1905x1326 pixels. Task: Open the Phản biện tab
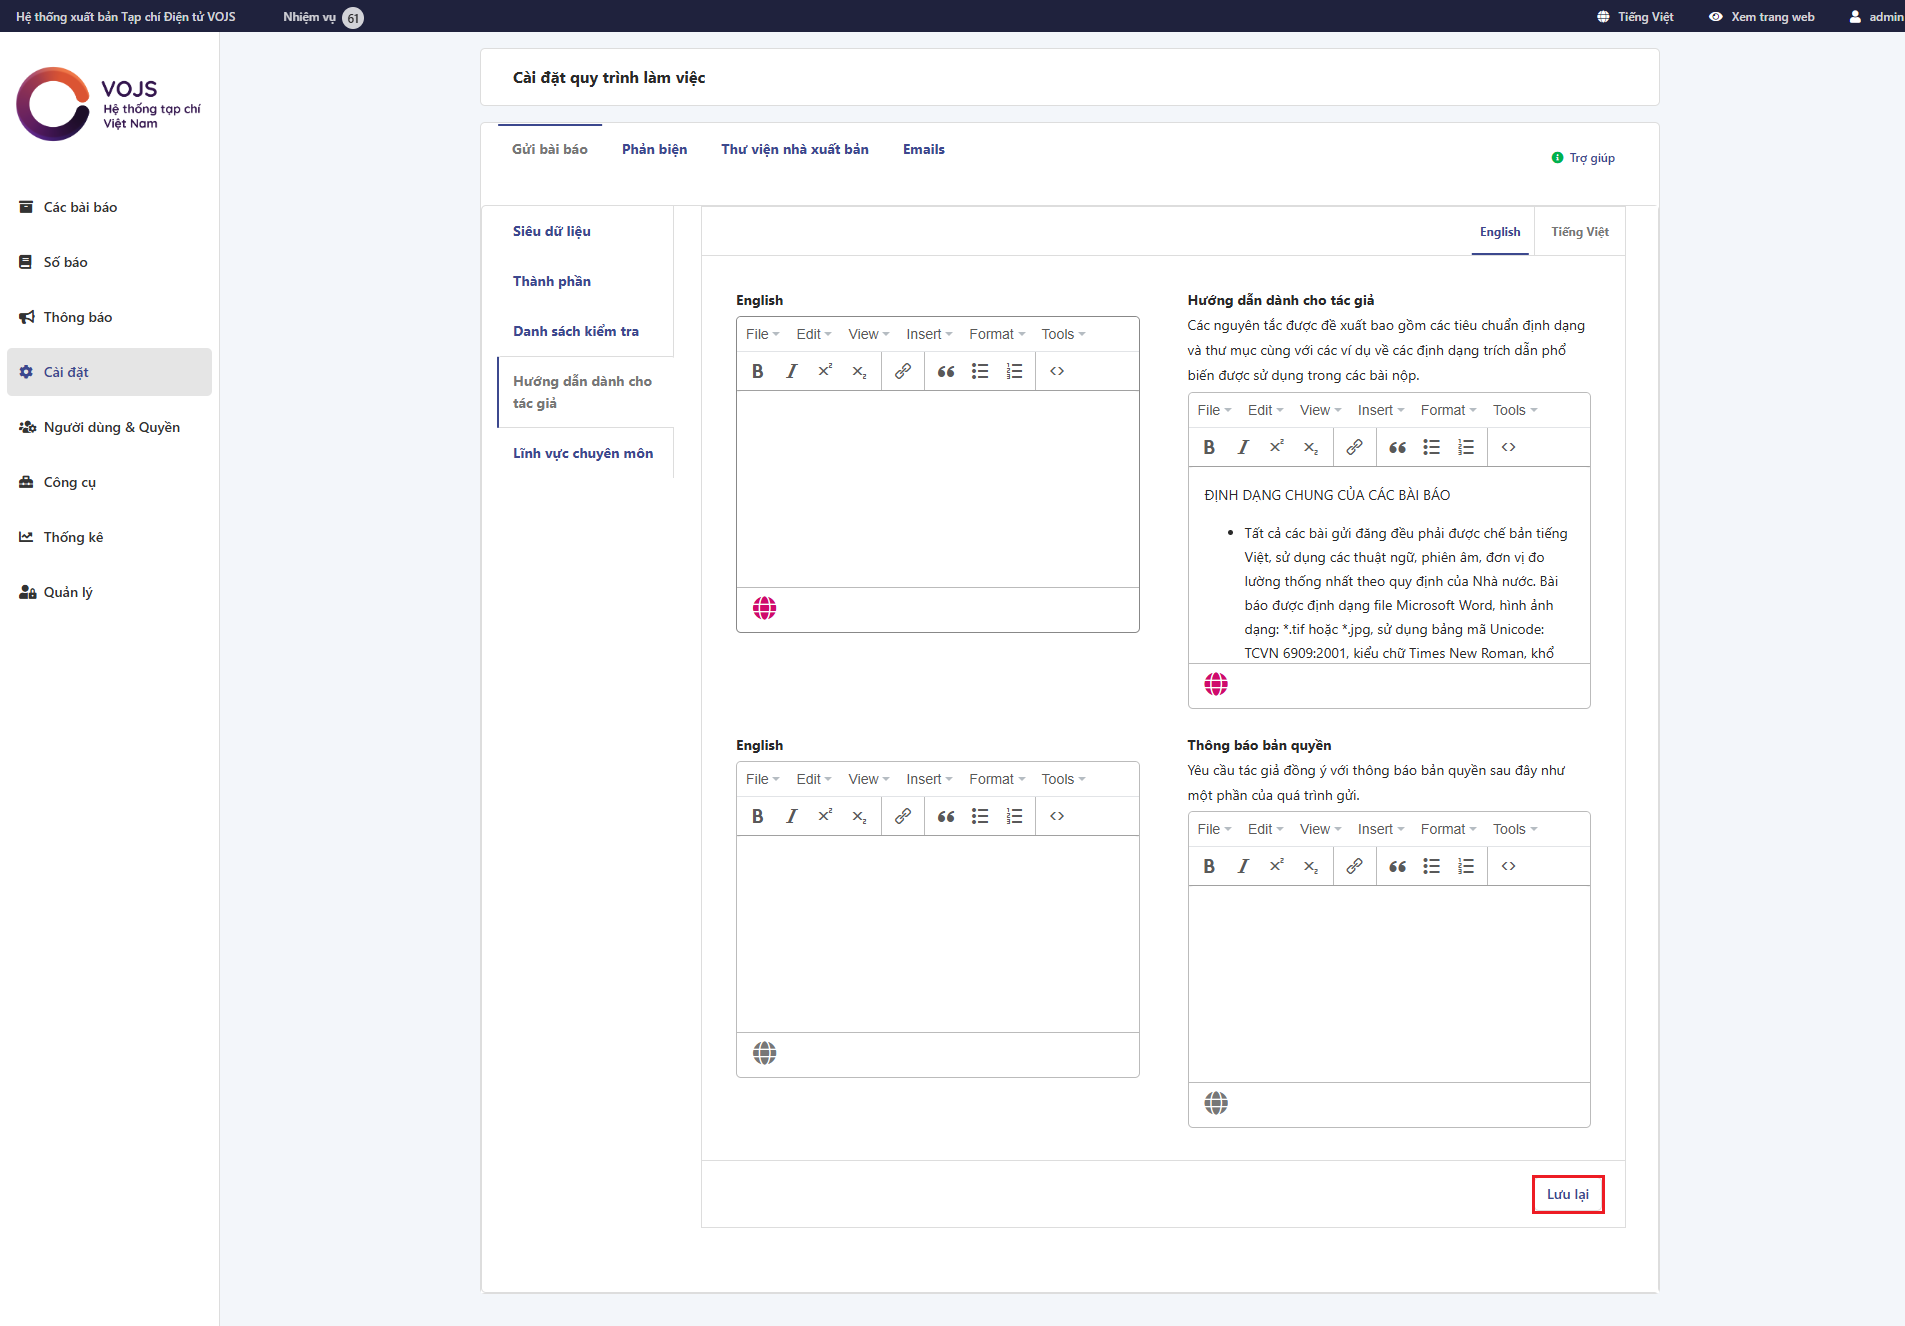[x=654, y=149]
